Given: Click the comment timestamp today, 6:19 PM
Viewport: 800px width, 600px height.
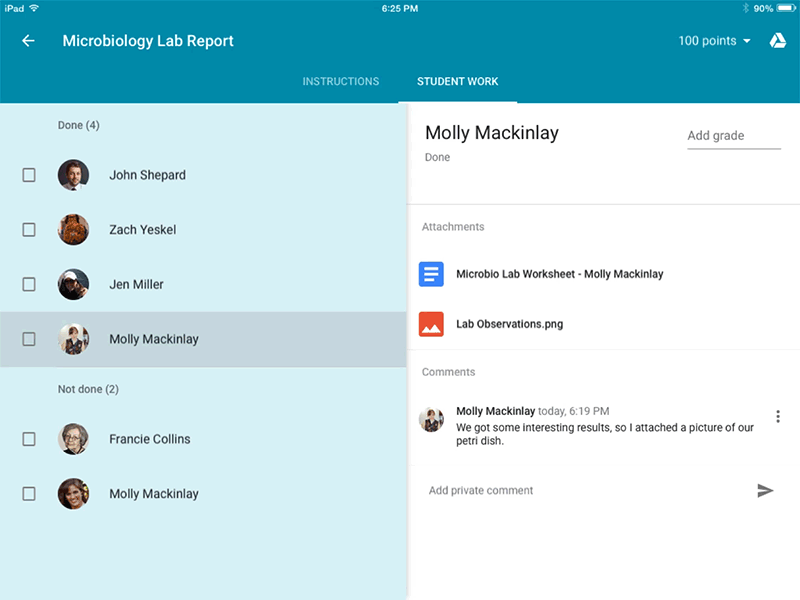Looking at the screenshot, I should [573, 411].
